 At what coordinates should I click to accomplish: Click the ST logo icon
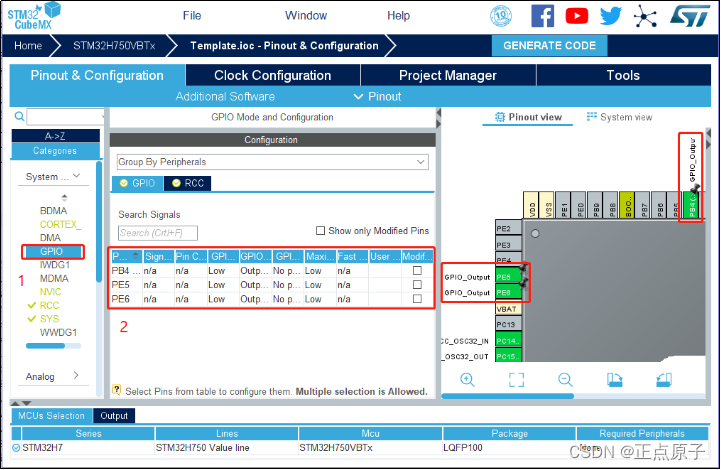point(690,16)
